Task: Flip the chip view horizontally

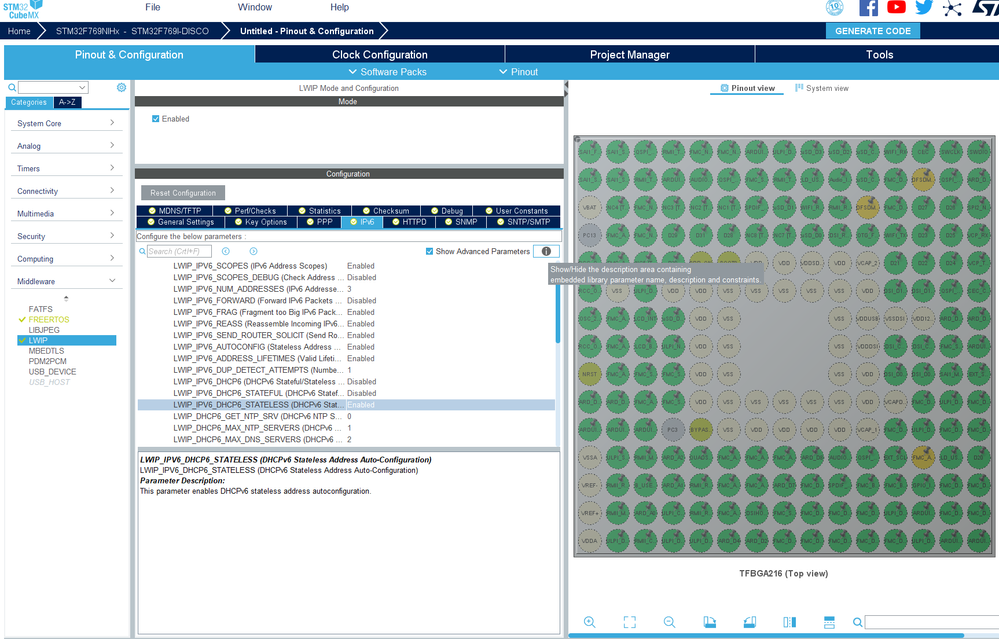Action: coord(789,622)
